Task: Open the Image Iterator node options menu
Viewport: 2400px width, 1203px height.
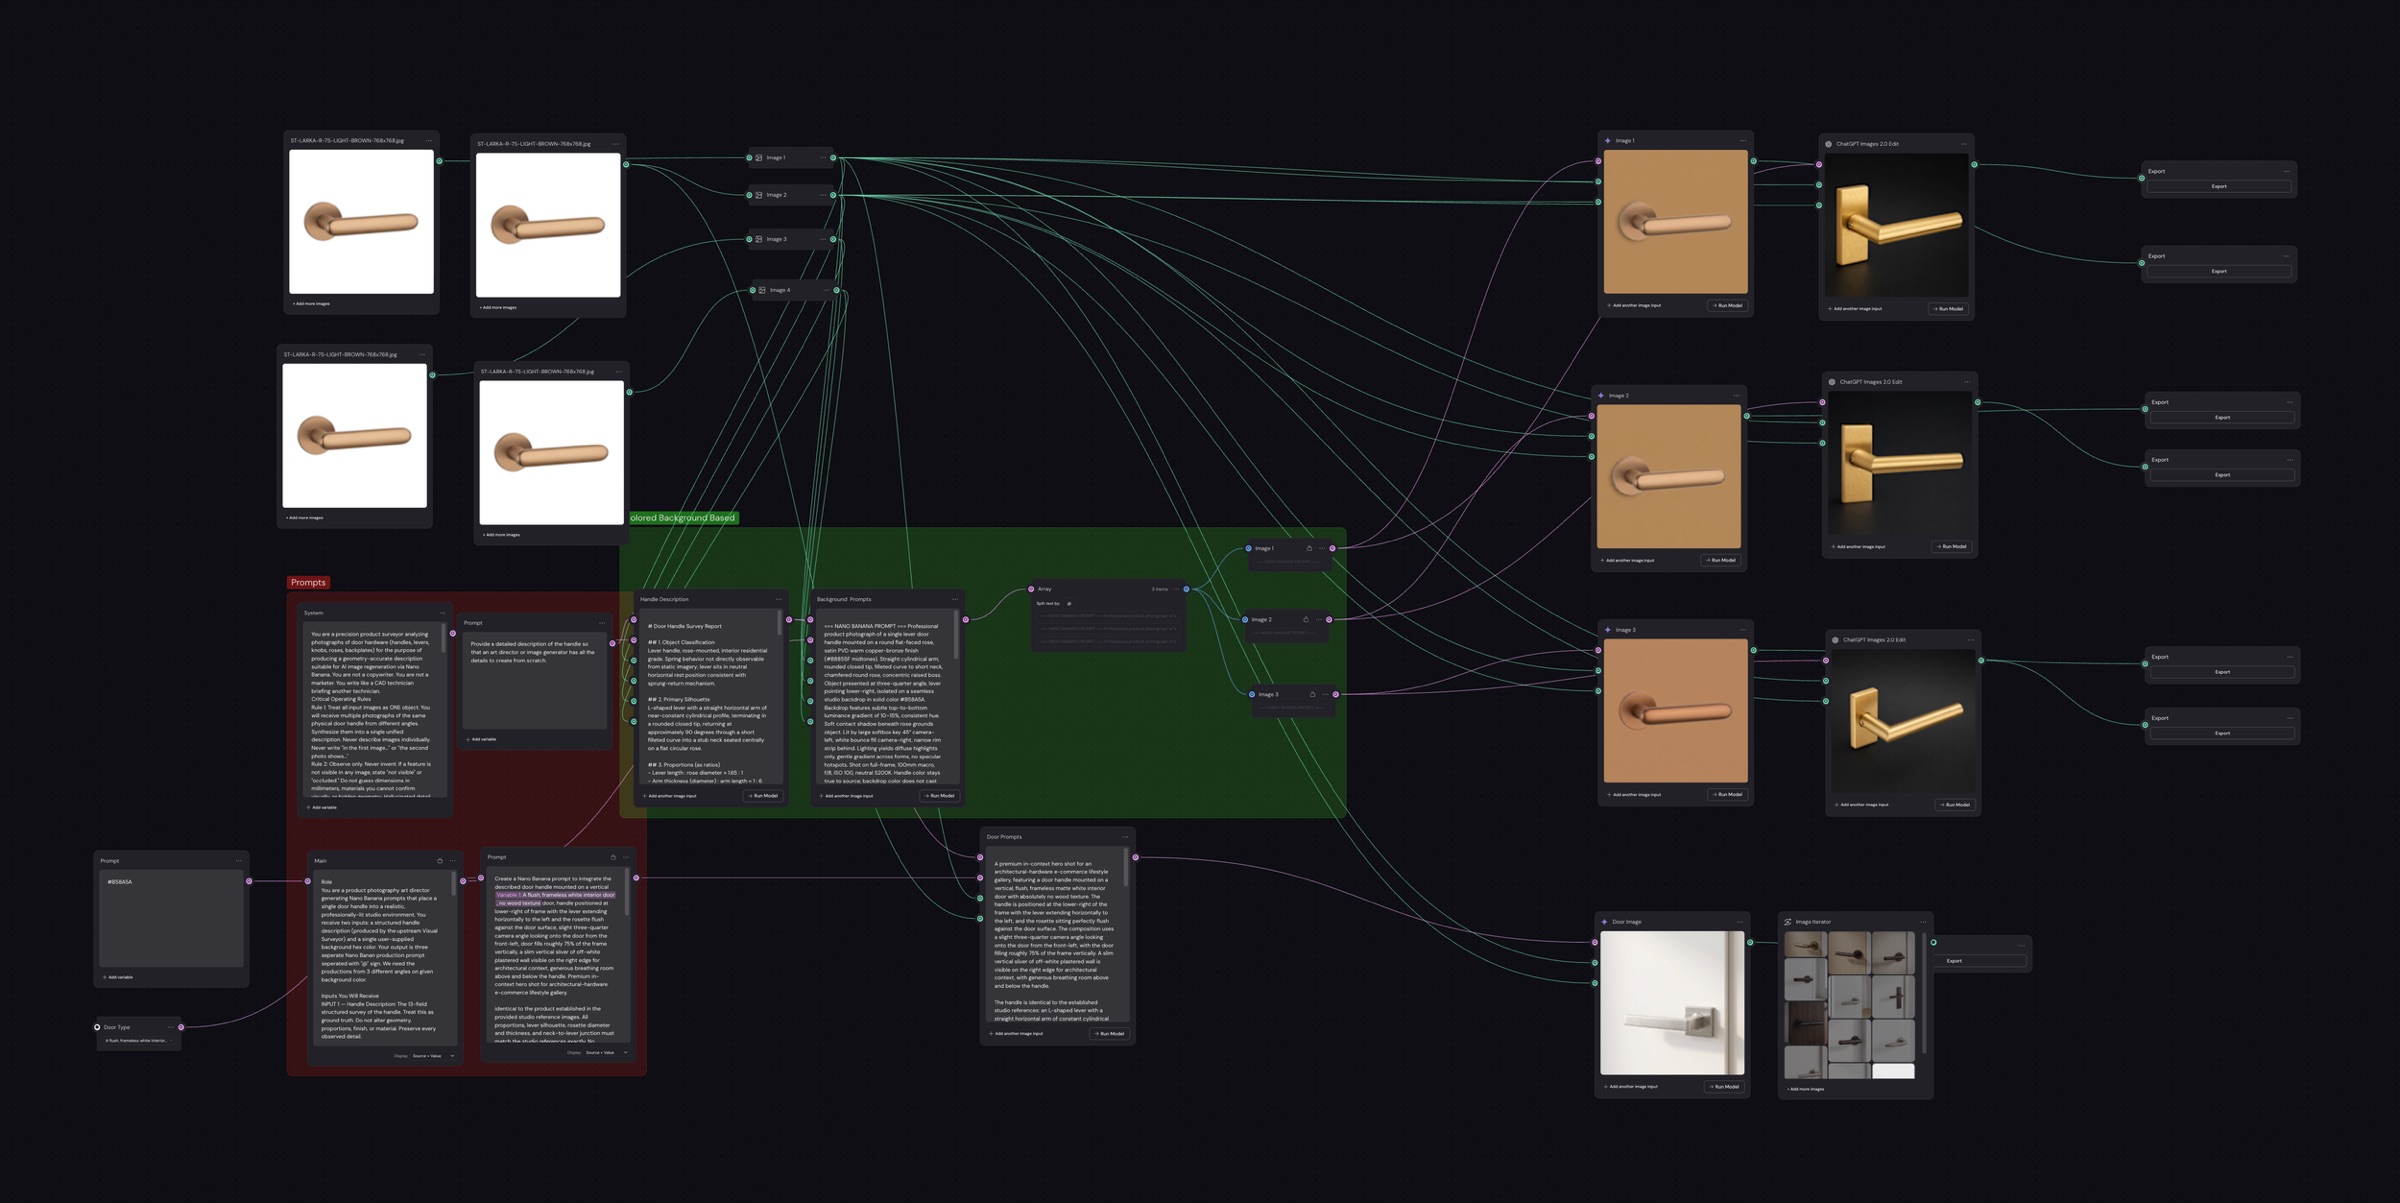Action: pyautogui.click(x=1923, y=922)
